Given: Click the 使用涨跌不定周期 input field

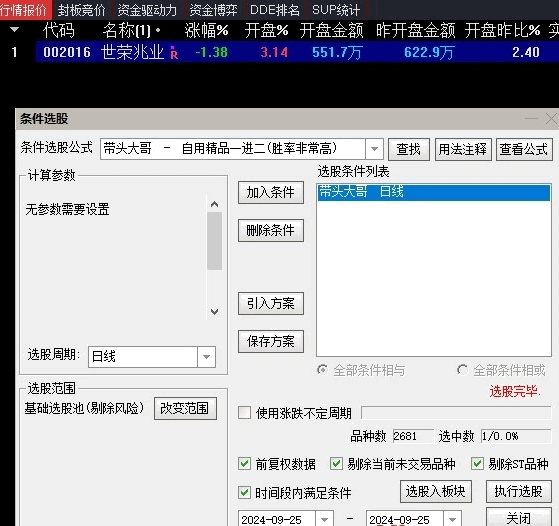Looking at the screenshot, I should coord(456,413).
